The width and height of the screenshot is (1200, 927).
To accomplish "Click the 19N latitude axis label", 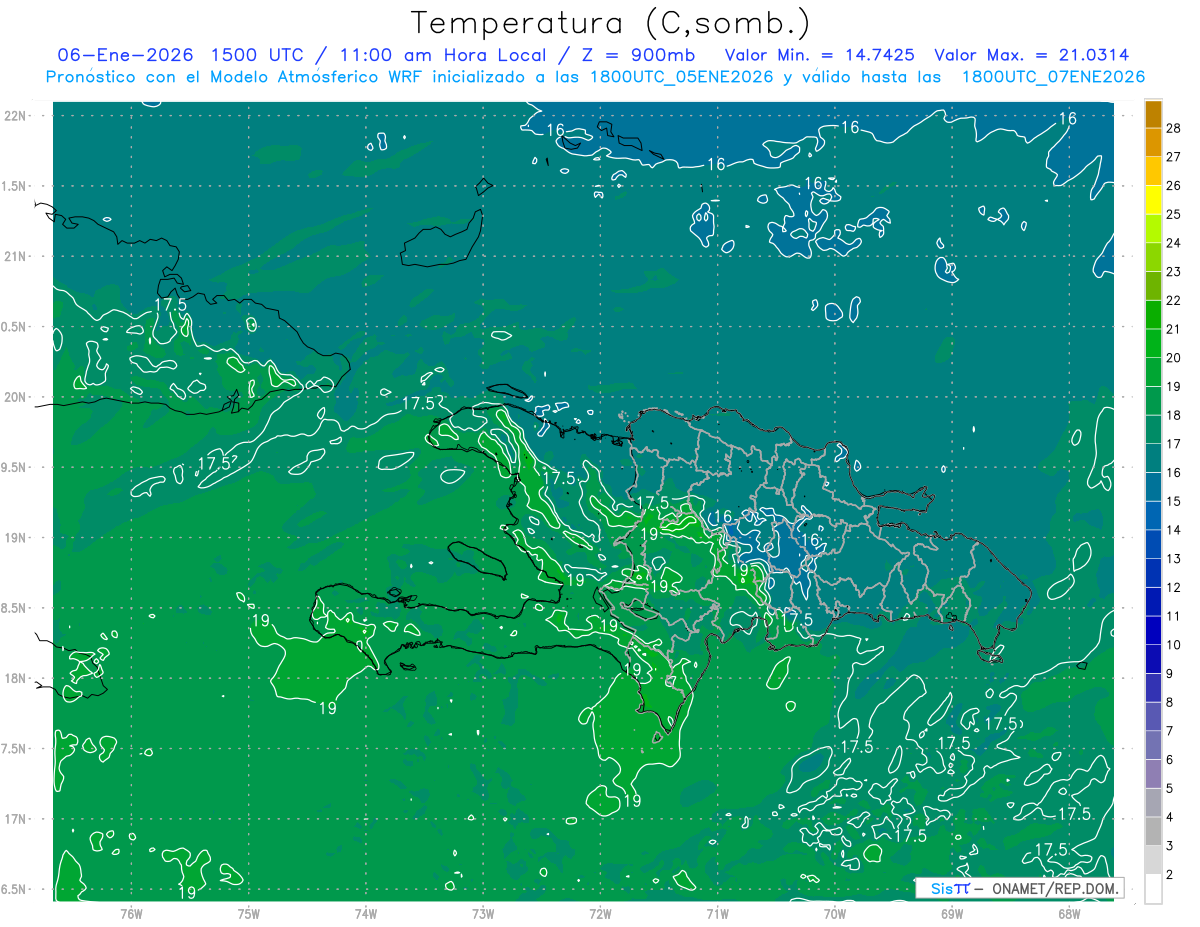I will point(17,538).
